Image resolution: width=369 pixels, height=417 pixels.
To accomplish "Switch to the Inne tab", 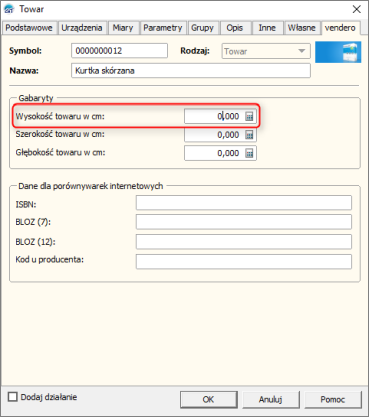I will pos(267,28).
